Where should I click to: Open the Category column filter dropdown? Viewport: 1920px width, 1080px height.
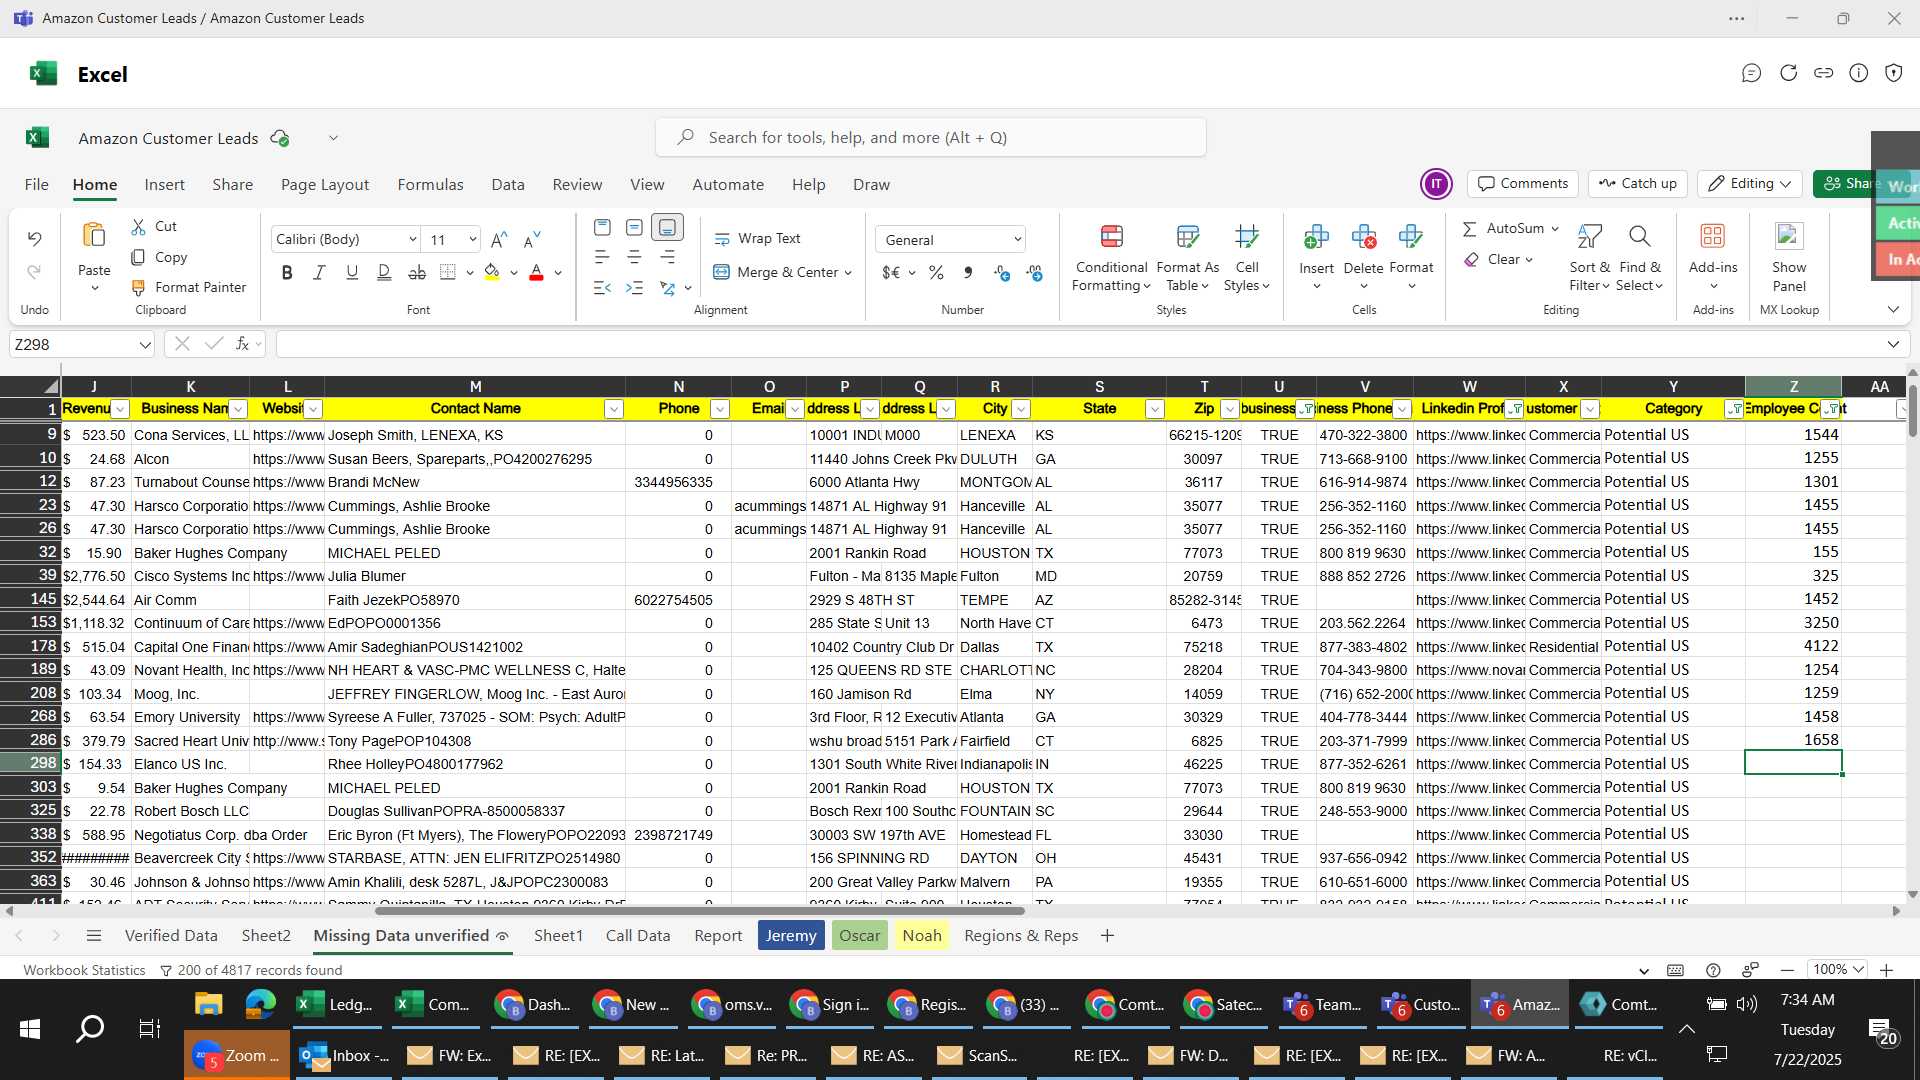point(1734,409)
